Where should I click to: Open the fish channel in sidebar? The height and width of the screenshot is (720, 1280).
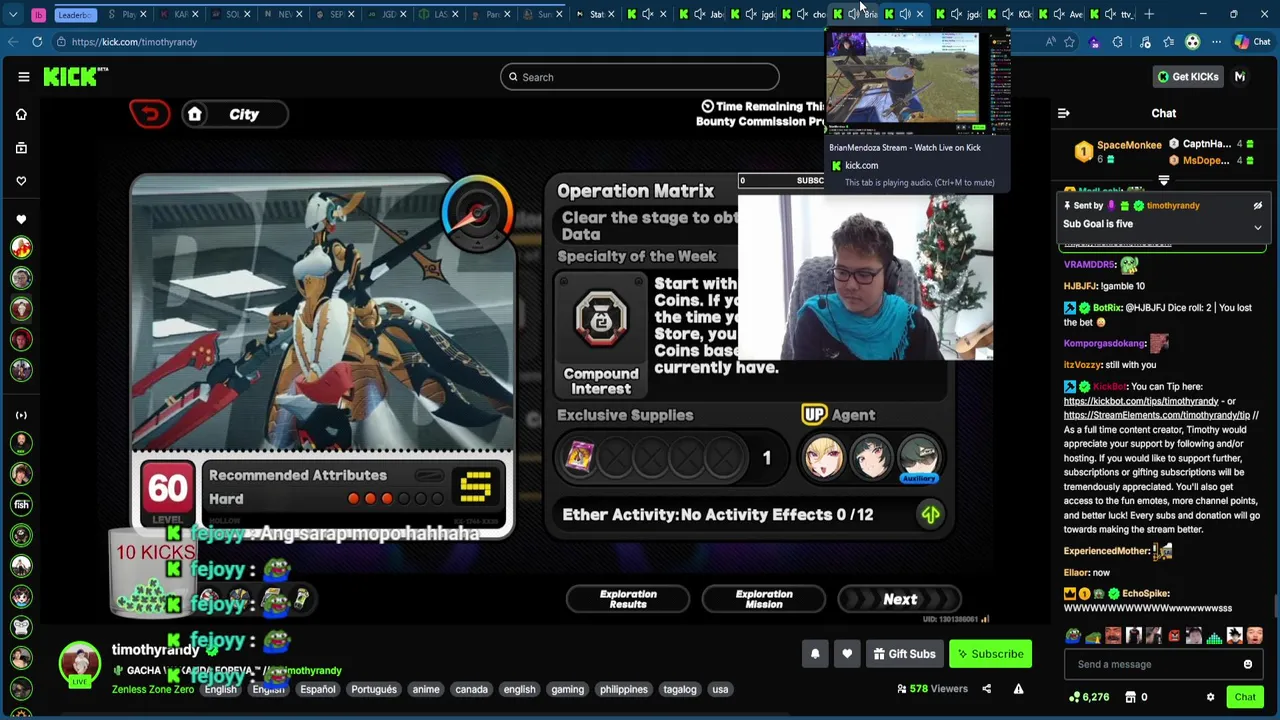[x=21, y=505]
